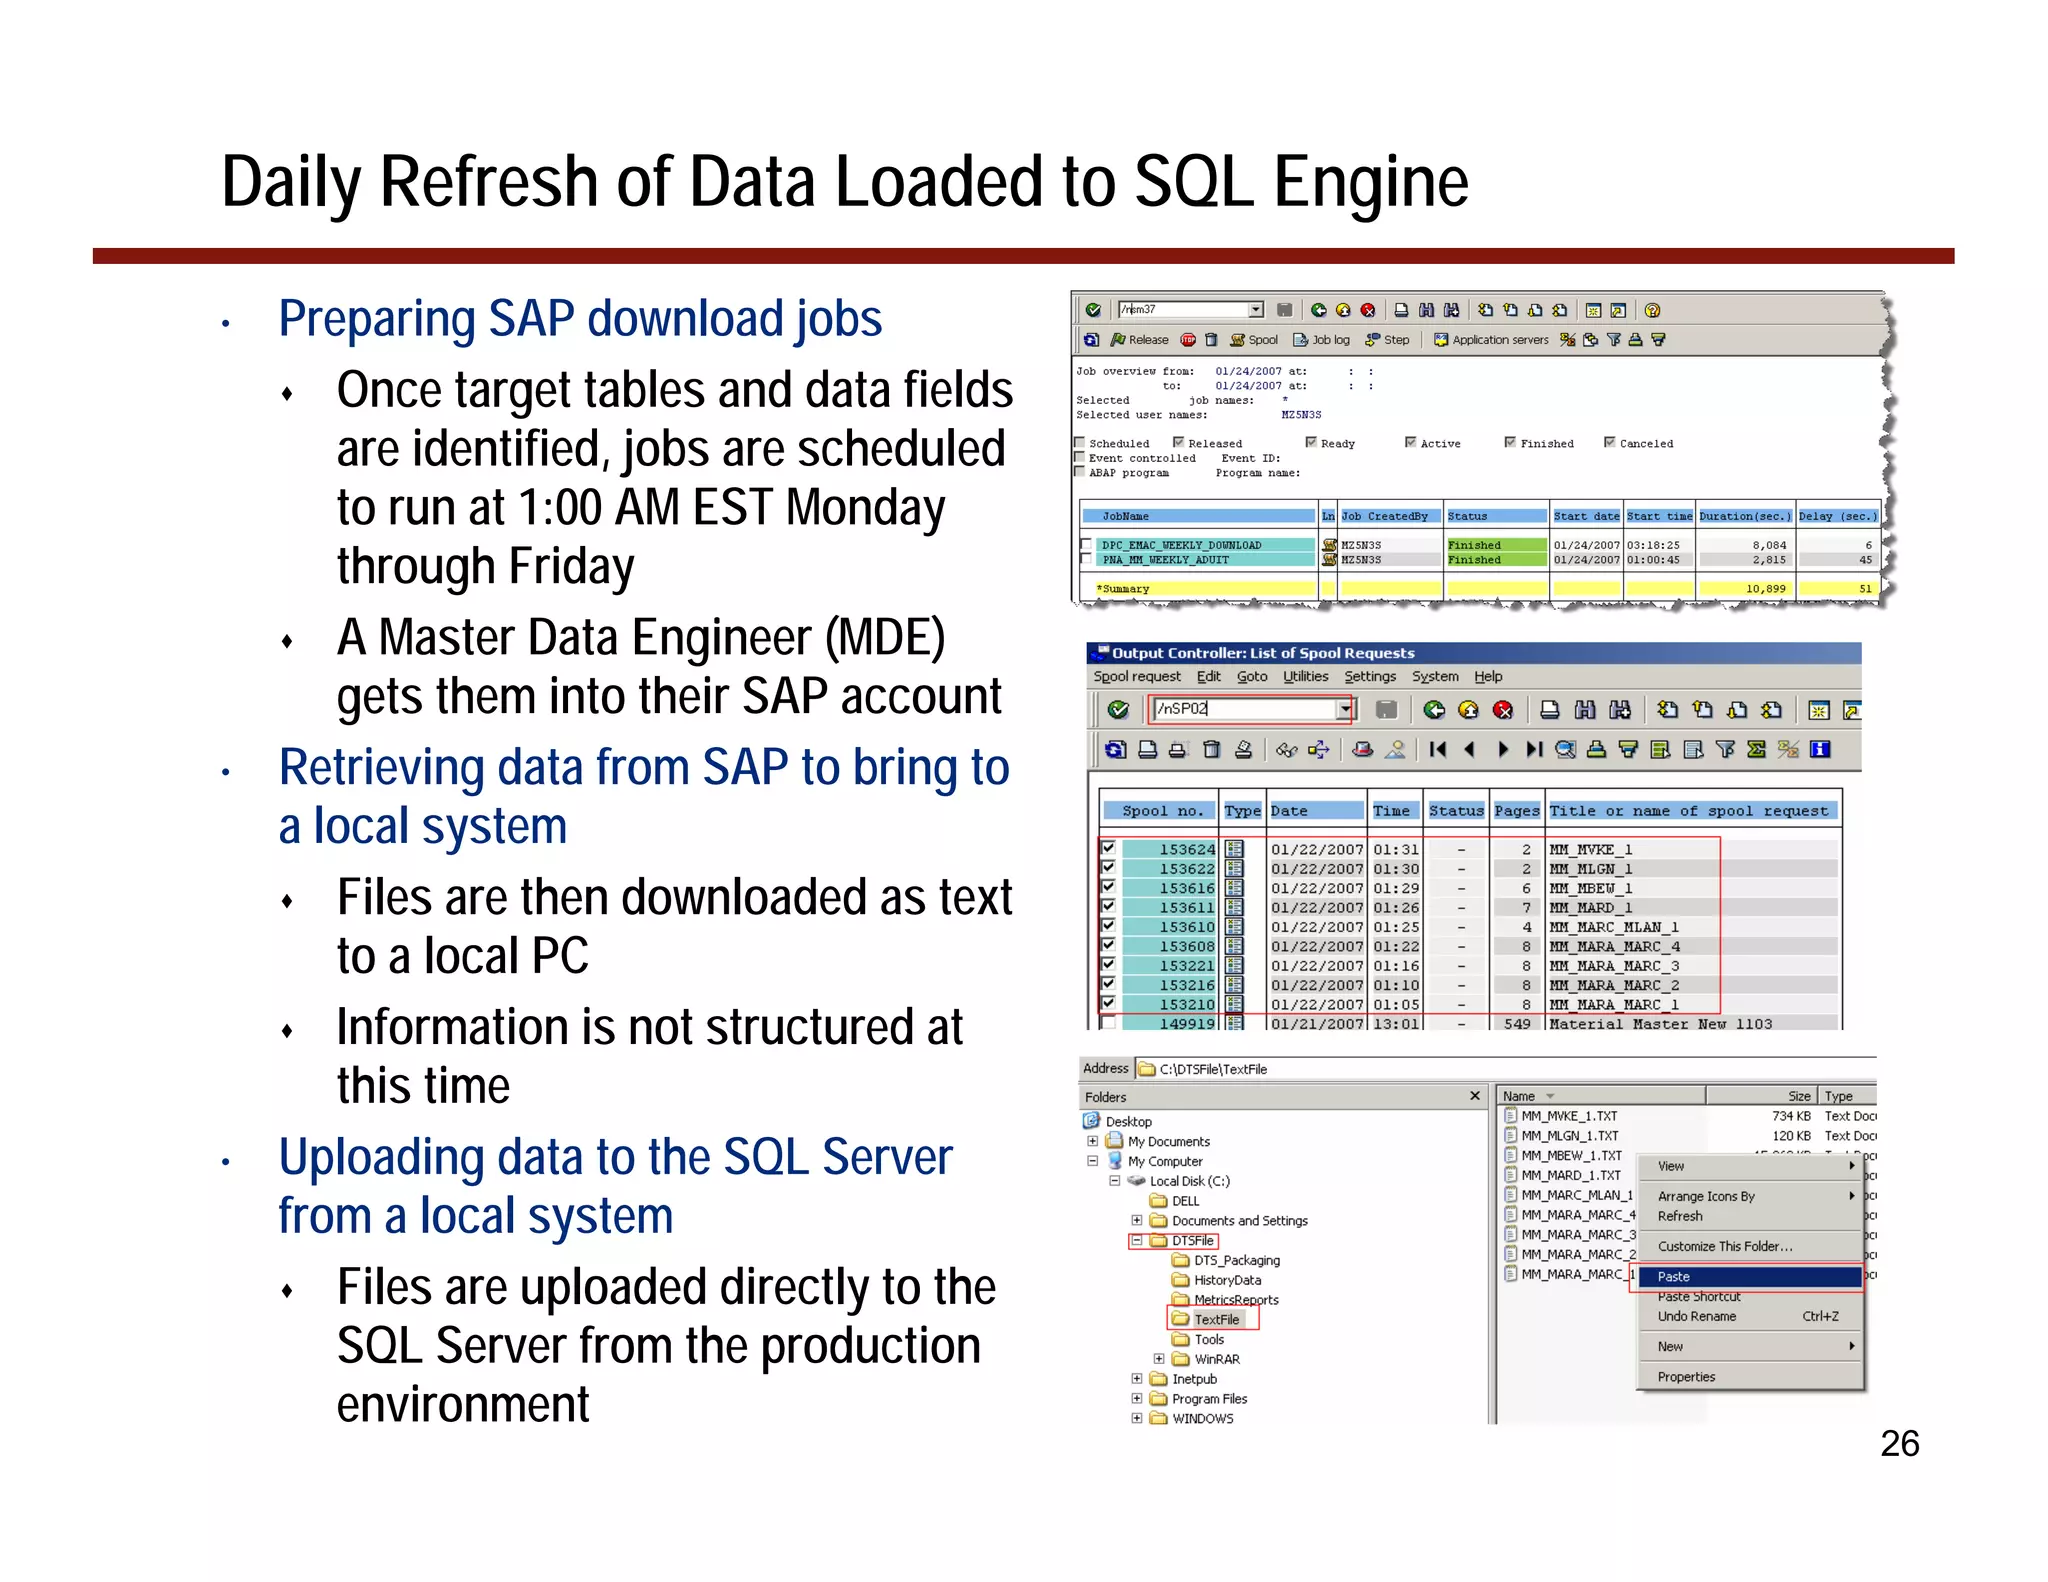The image size is (2048, 1582).
Task: Open the Spool button in job toolbar
Action: pyautogui.click(x=1254, y=340)
